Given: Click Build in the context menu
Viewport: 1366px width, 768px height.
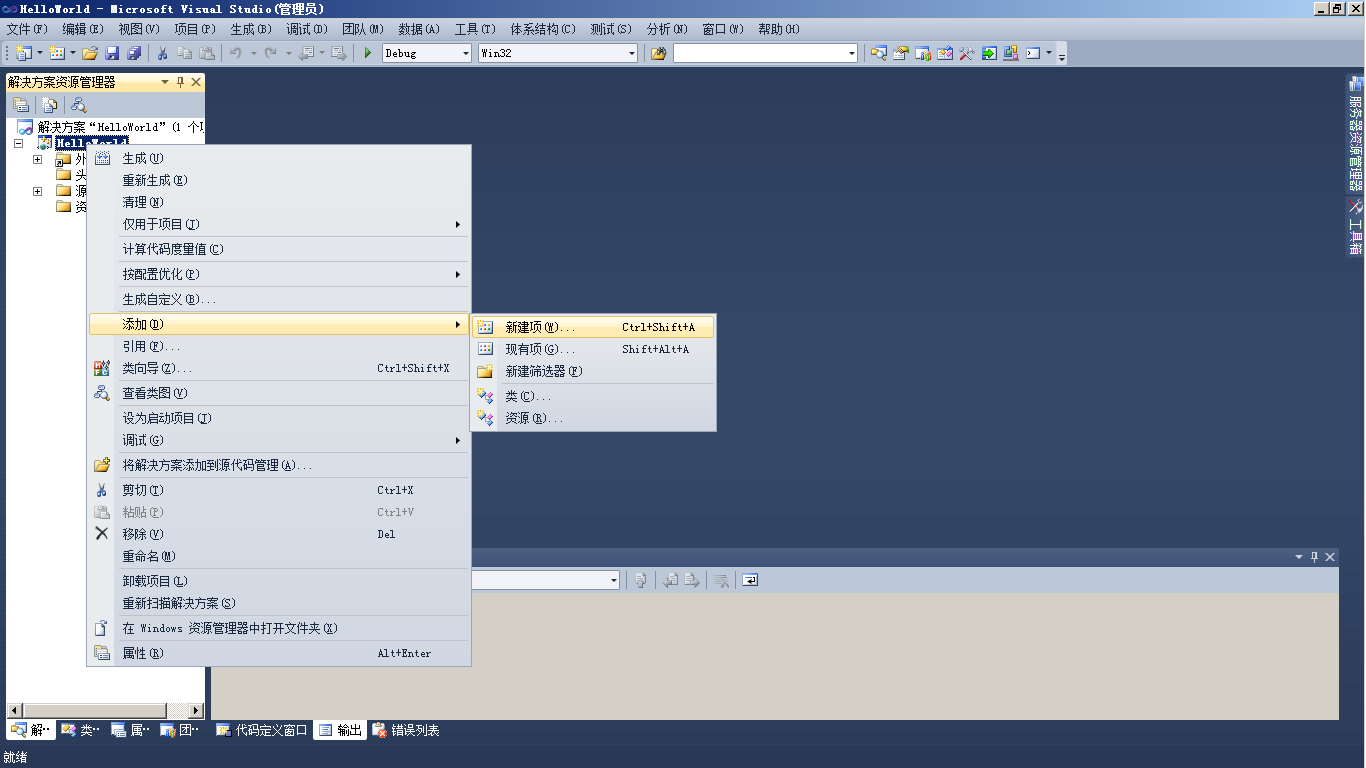Looking at the screenshot, I should tap(279, 158).
